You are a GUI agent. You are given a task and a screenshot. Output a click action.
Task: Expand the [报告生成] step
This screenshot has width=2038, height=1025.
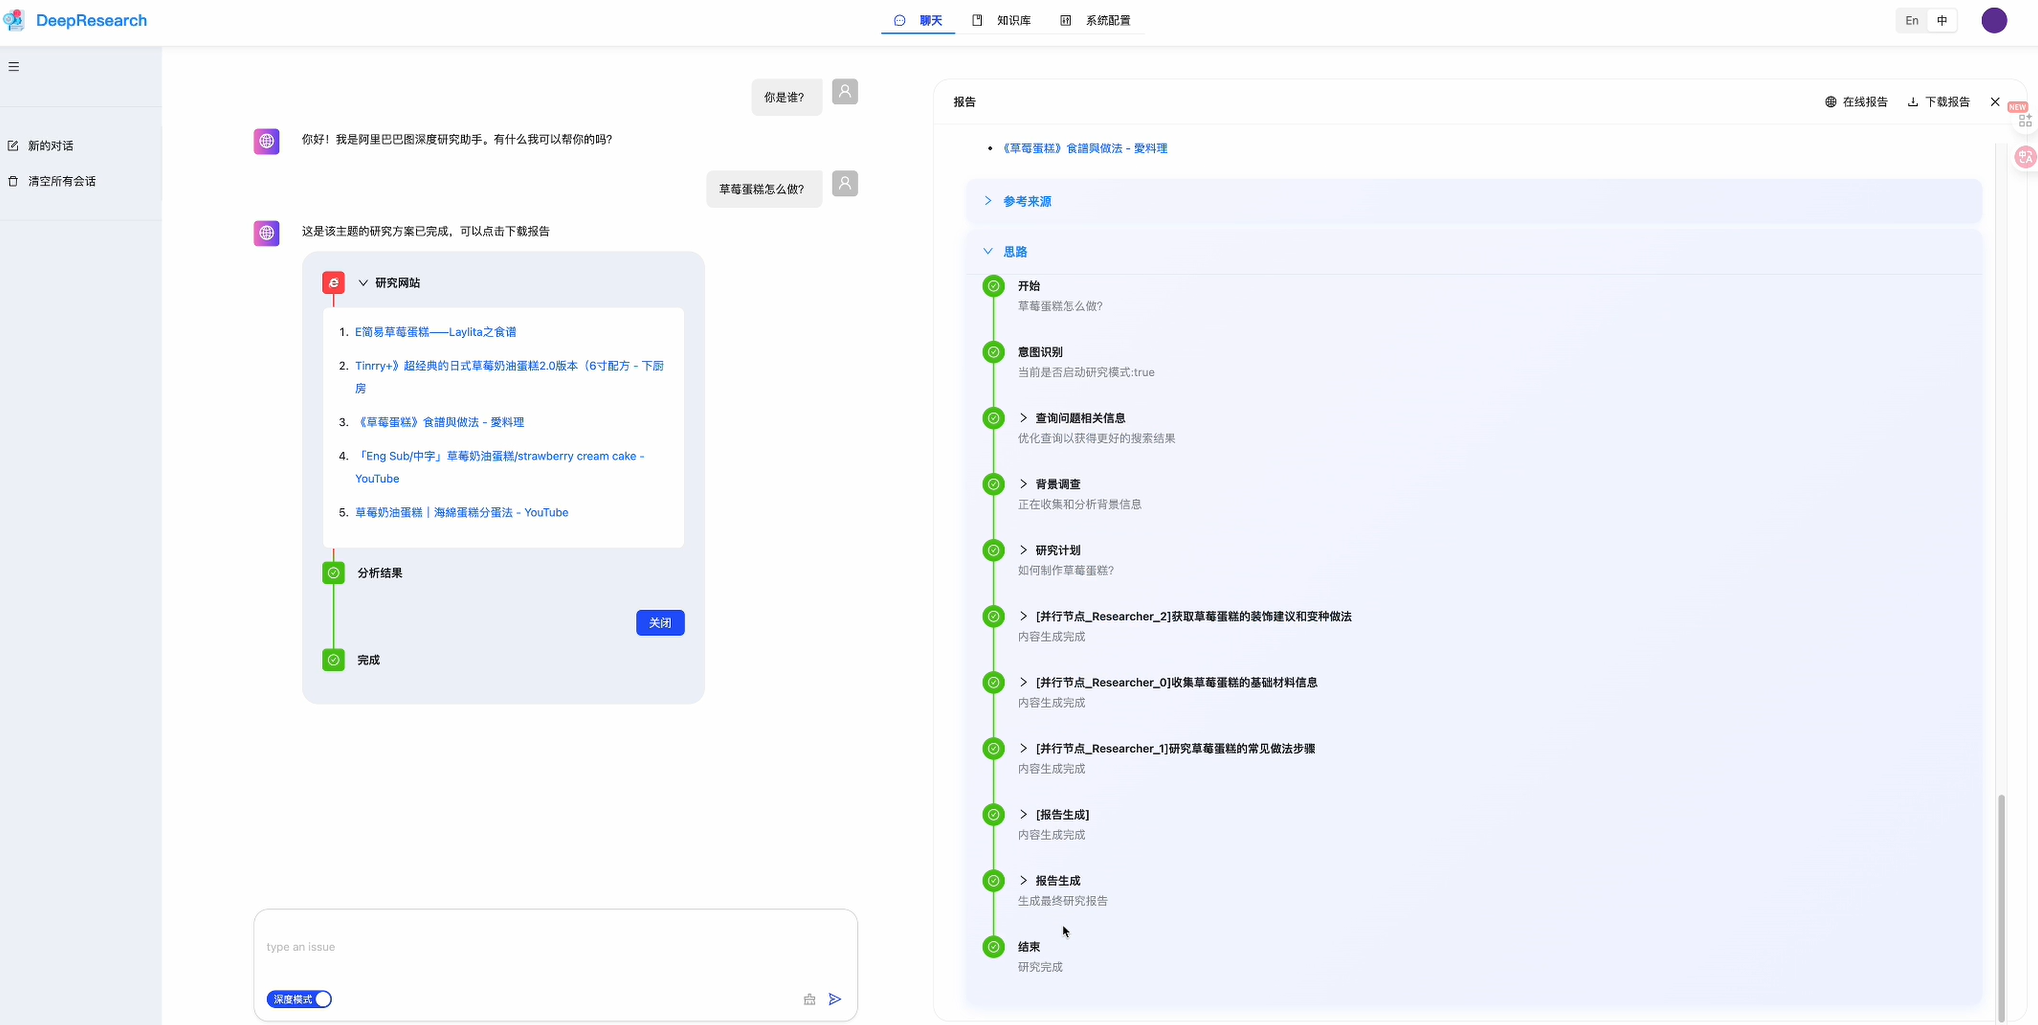click(x=1024, y=814)
